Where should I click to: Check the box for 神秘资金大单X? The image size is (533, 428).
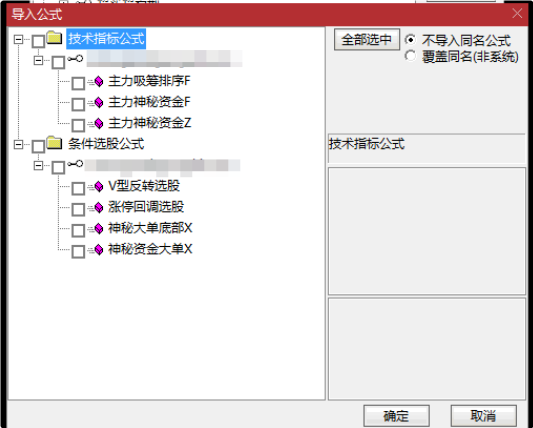78,252
